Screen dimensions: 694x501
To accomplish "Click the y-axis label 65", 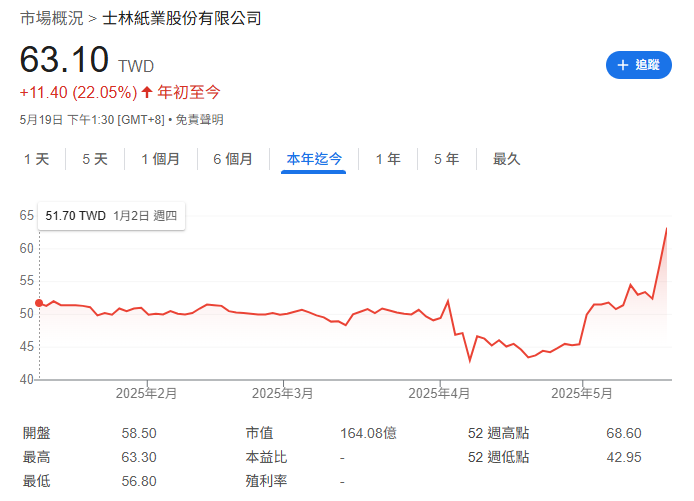I will [x=27, y=216].
